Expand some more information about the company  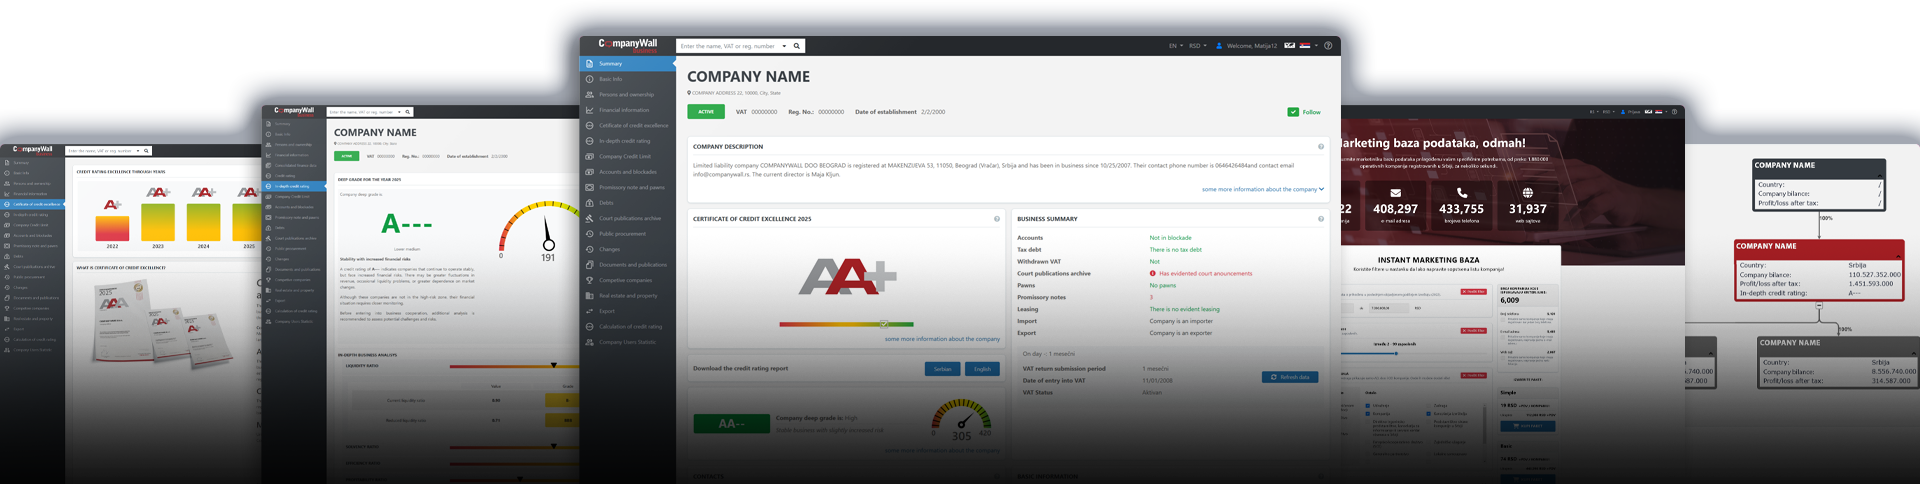pyautogui.click(x=1262, y=189)
